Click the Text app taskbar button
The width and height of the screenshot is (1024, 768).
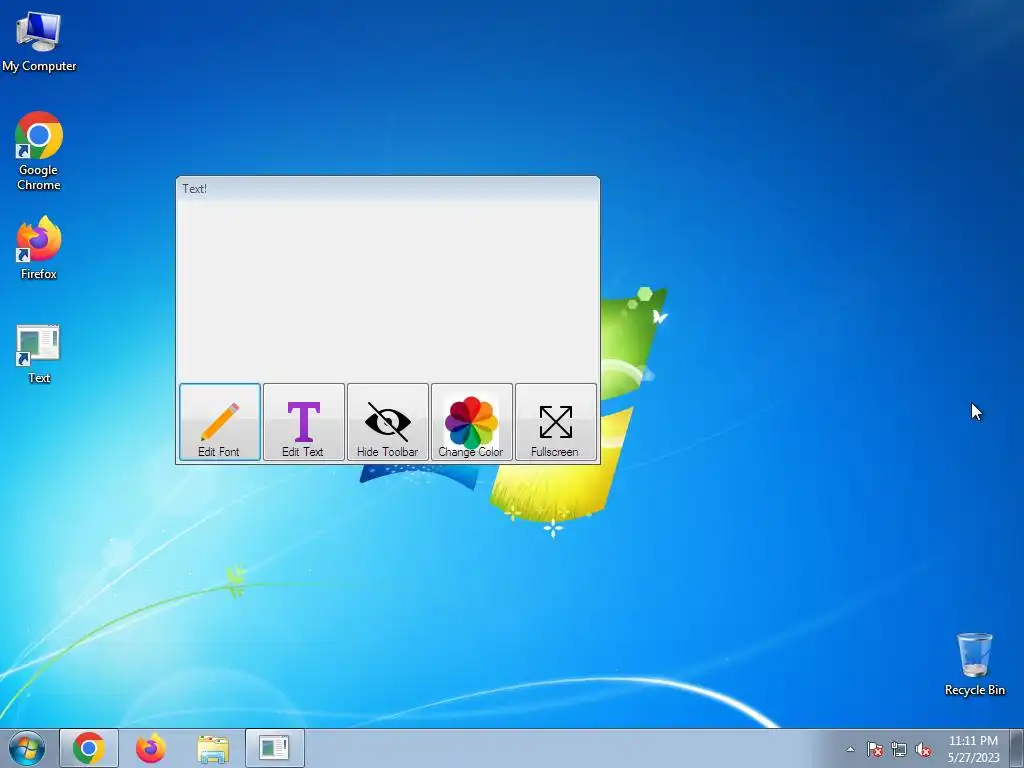click(275, 748)
